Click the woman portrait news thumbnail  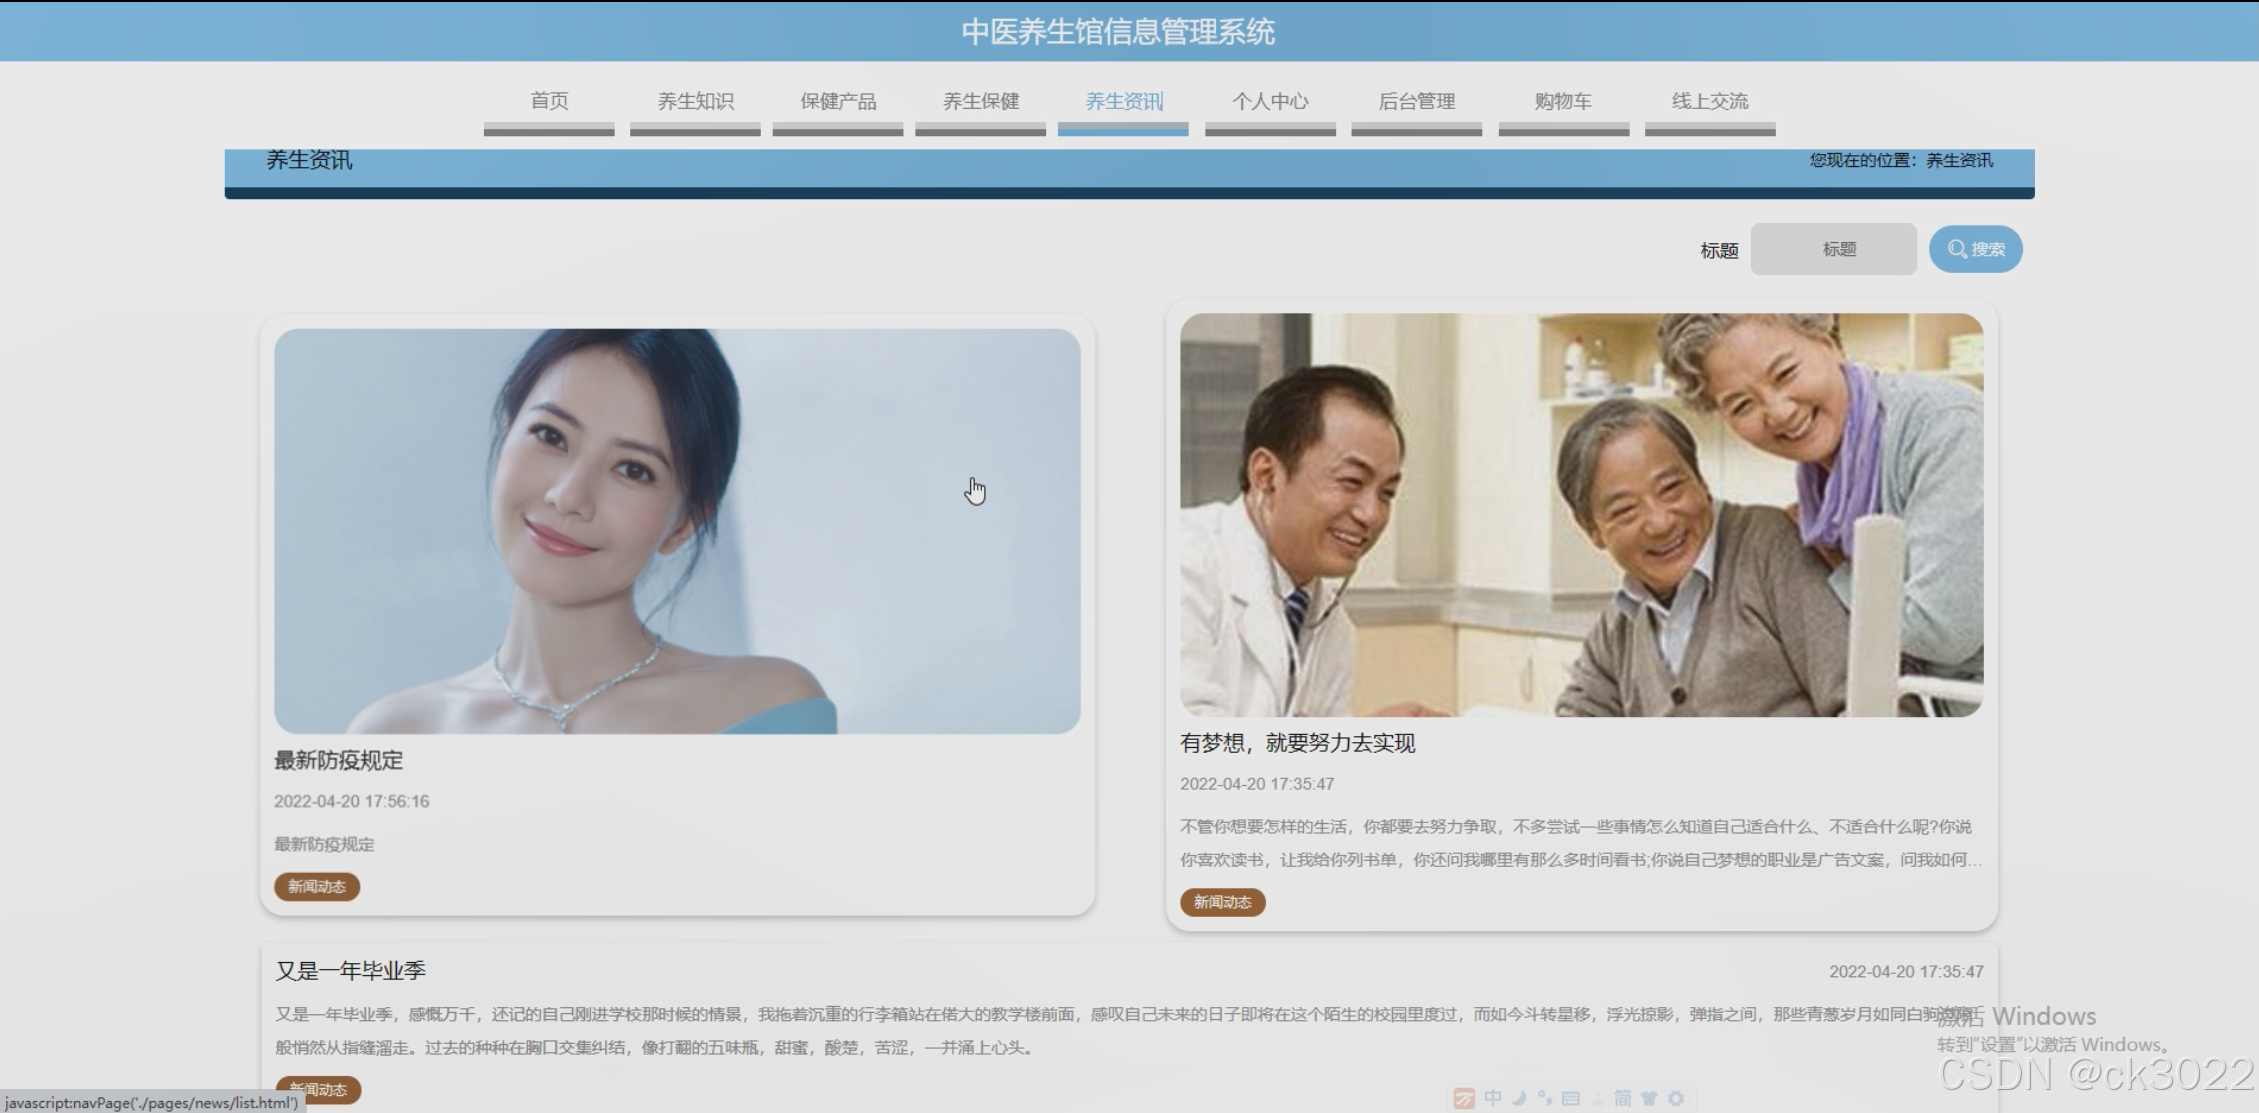677,531
